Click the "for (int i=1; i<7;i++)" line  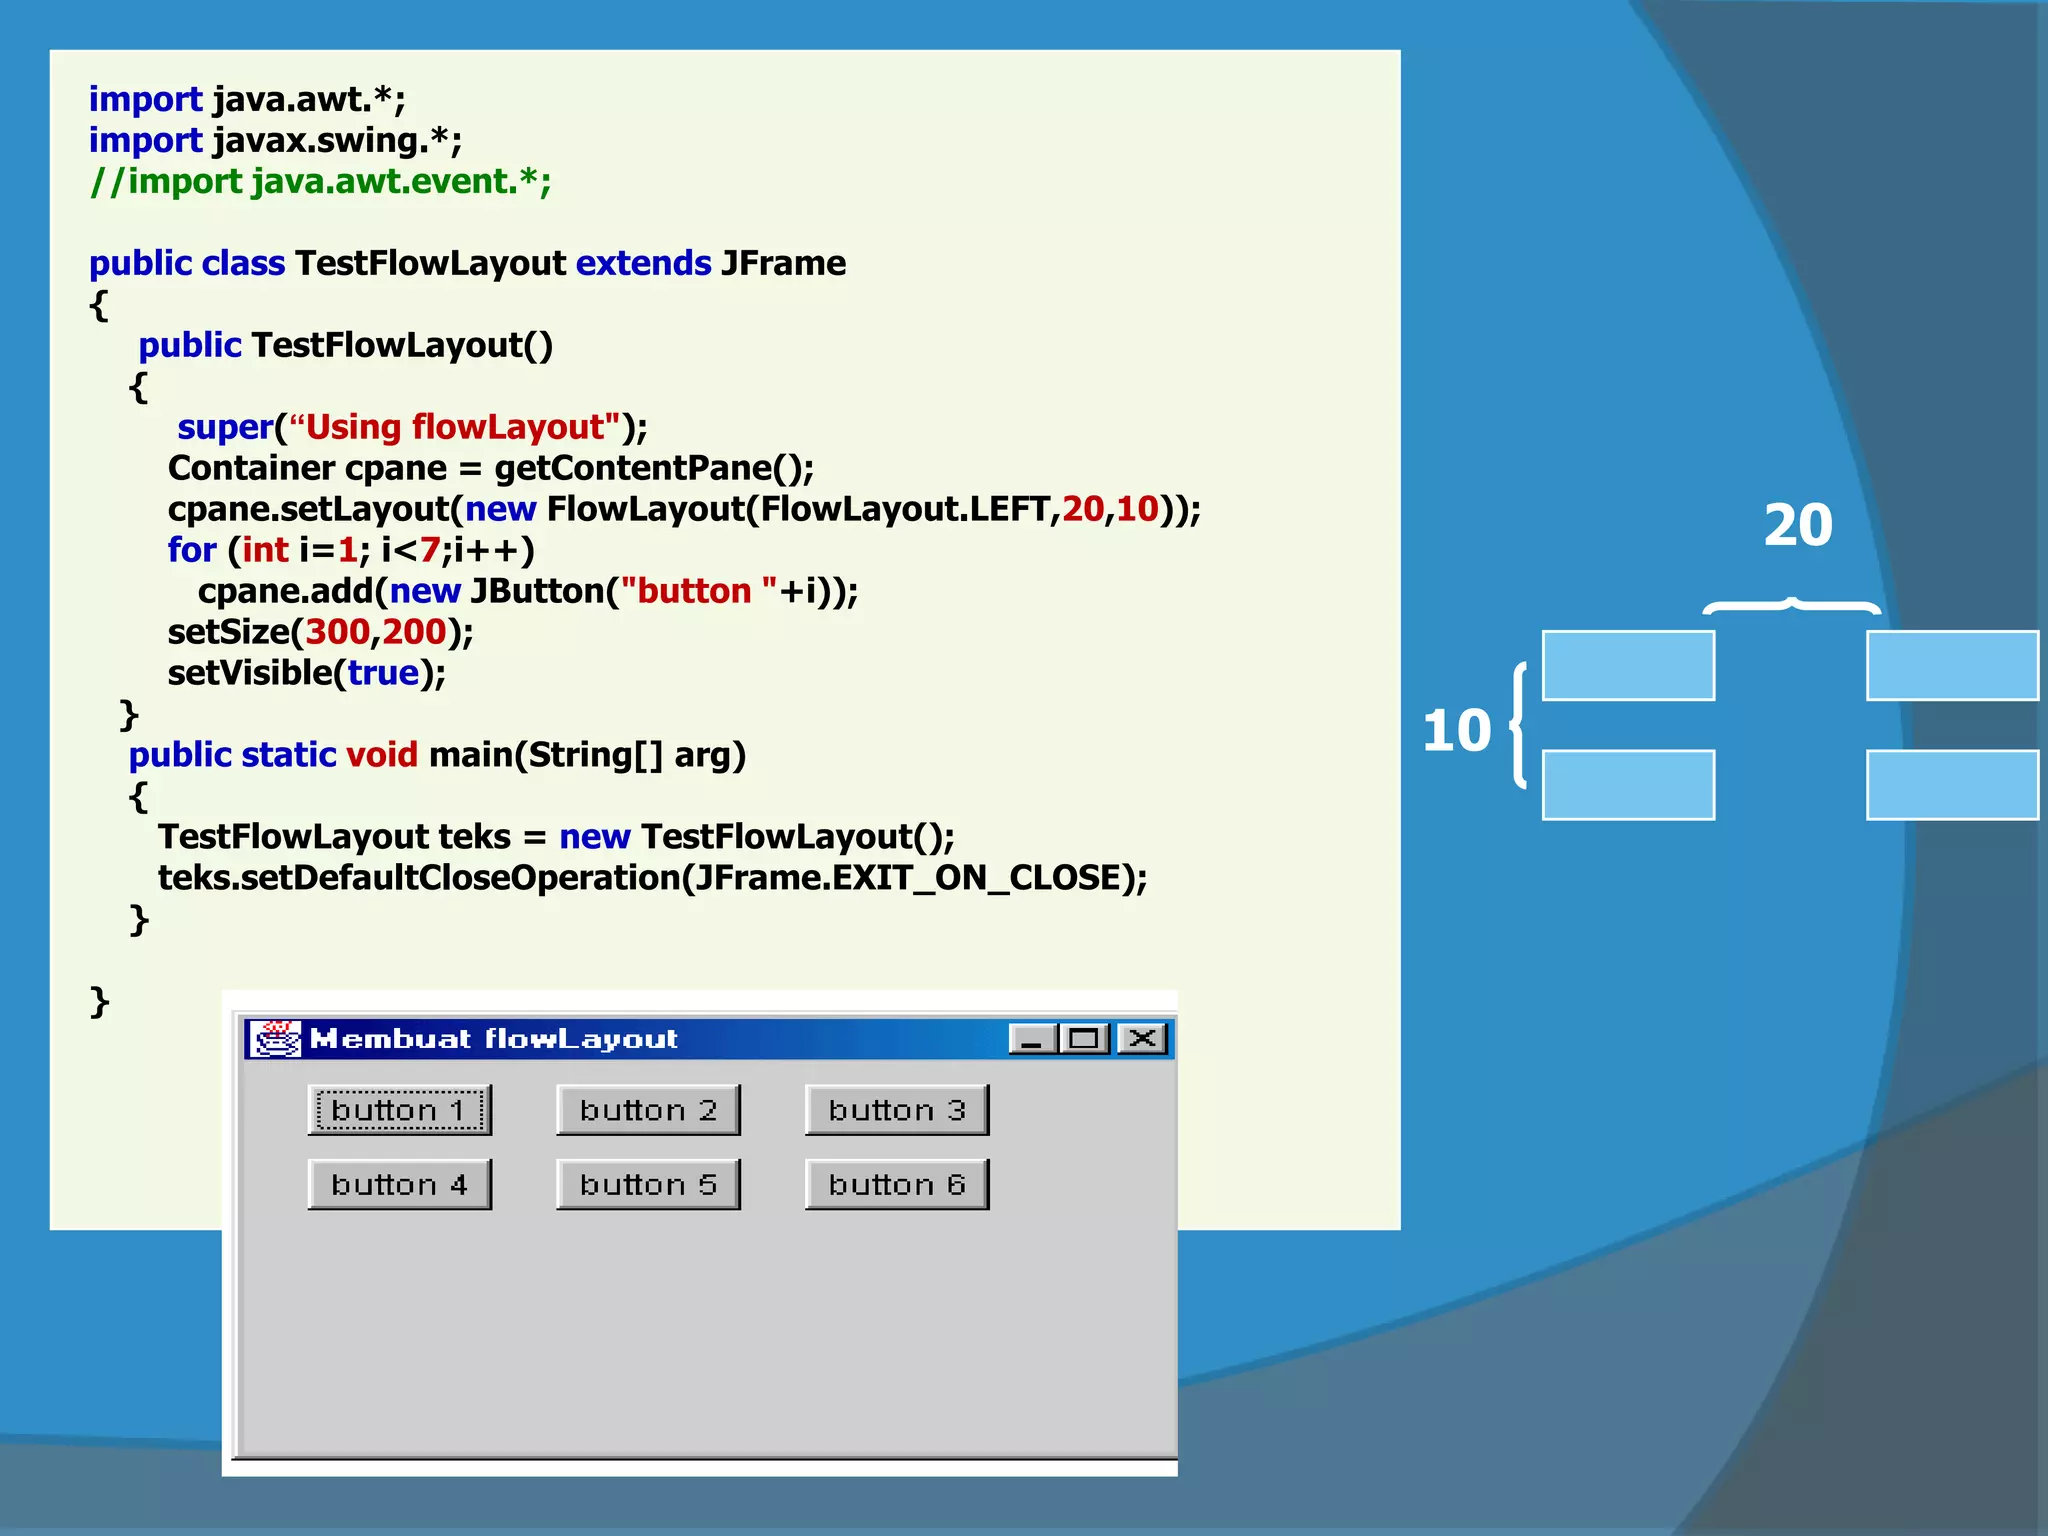(x=351, y=550)
